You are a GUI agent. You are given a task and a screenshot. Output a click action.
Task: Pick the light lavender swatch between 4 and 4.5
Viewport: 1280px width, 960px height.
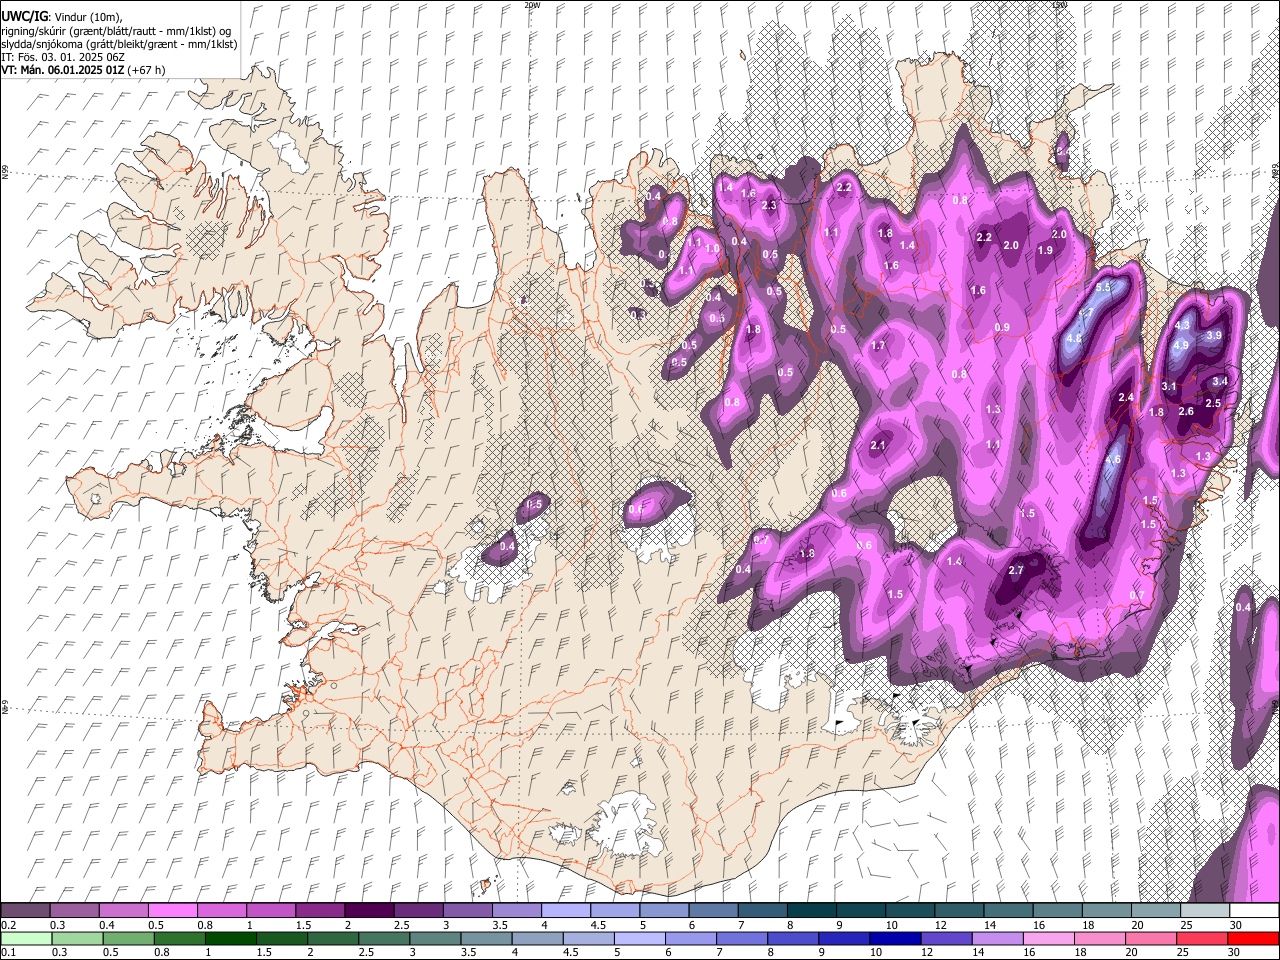[x=565, y=911]
